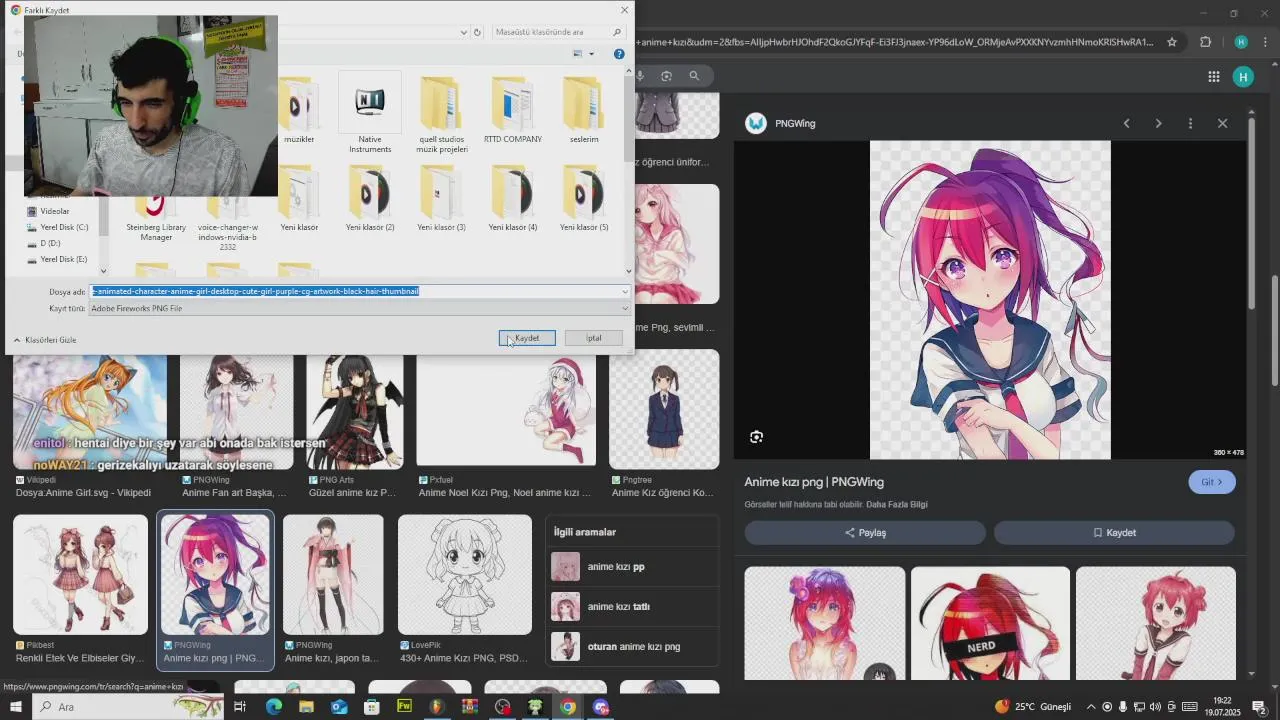
Task: Click the Kaydet button in the save dialog
Action: click(x=527, y=338)
